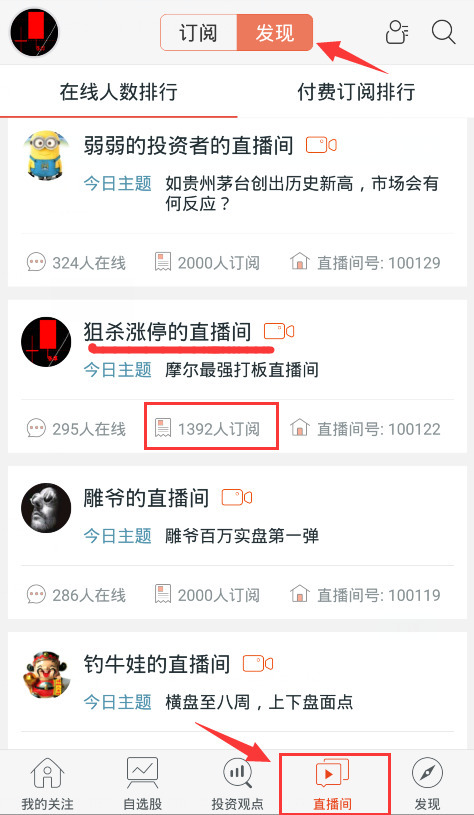Tap the camera icon beside 钓牛娃的直播间

[x=258, y=664]
